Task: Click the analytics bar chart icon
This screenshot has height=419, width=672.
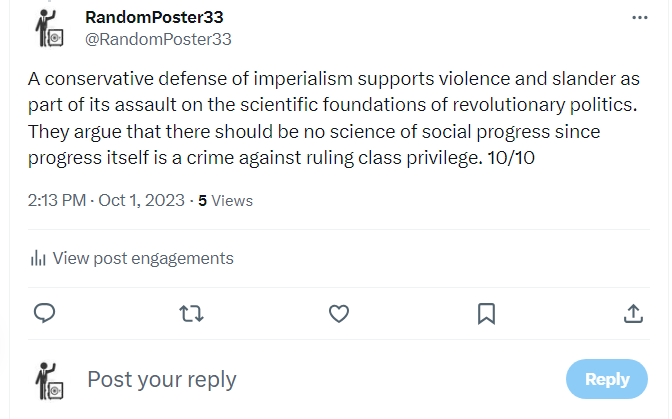Action: (x=39, y=259)
